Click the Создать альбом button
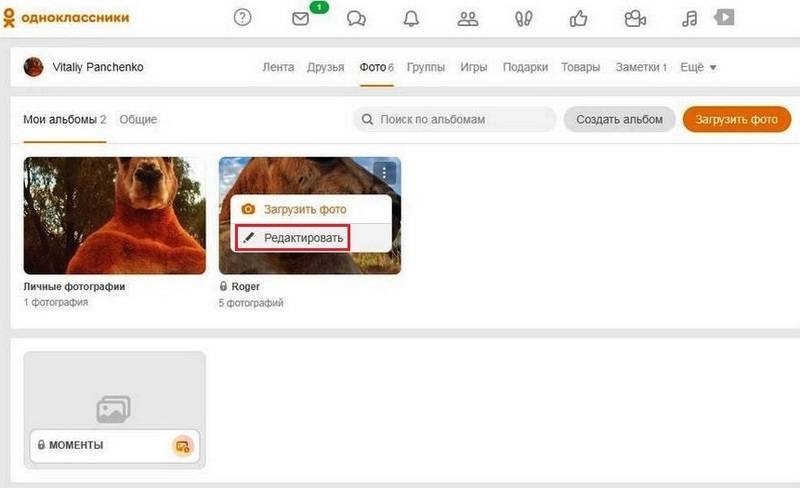This screenshot has width=800, height=488. [619, 119]
